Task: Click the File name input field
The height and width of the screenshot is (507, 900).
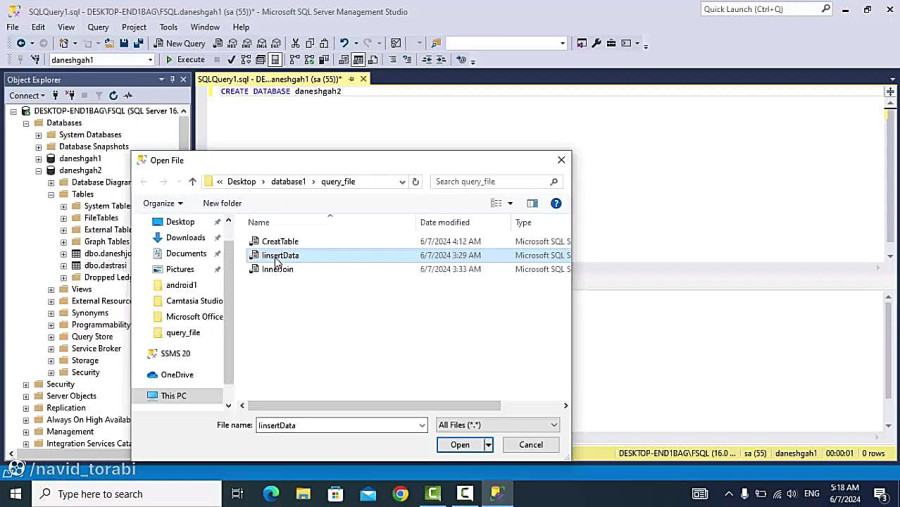Action: pos(337,425)
